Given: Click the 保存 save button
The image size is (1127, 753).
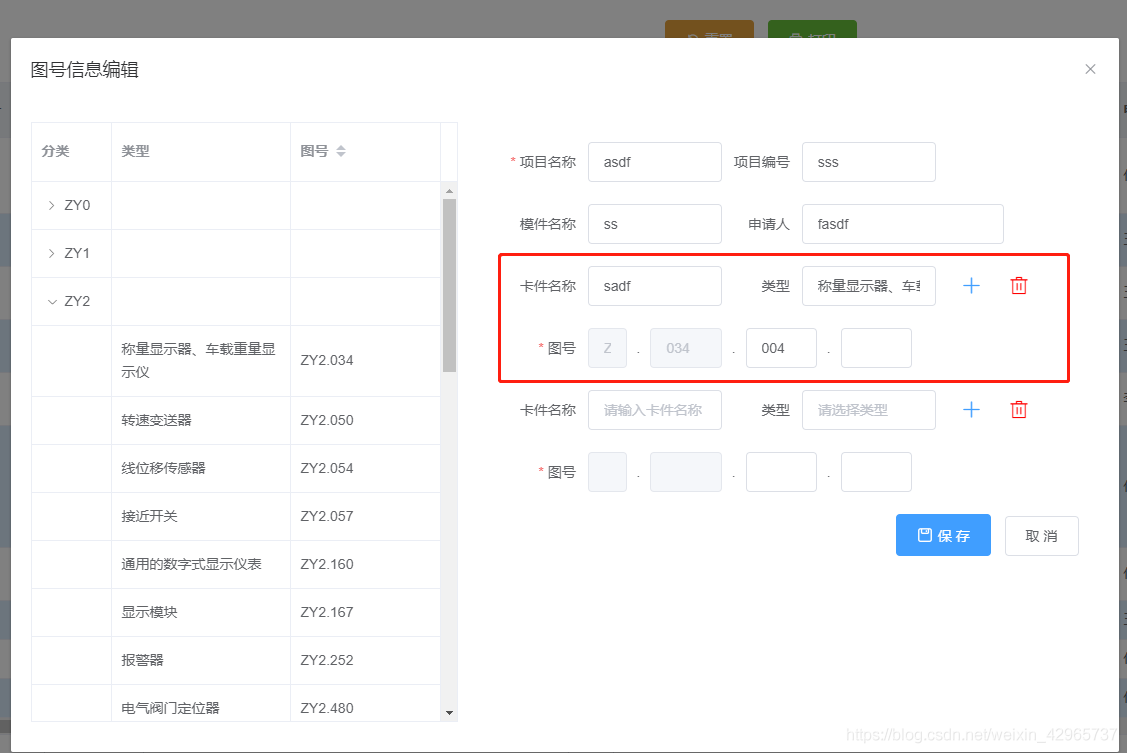Looking at the screenshot, I should [943, 535].
